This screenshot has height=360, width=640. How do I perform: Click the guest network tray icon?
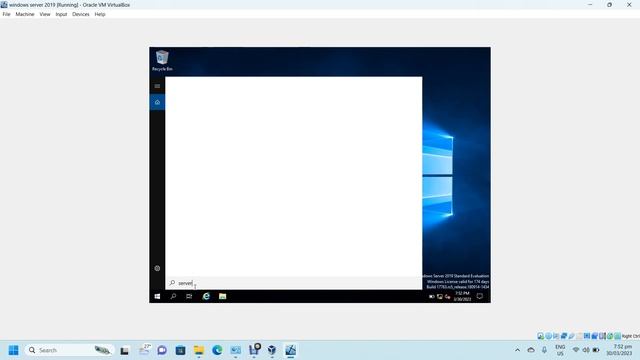[440, 297]
